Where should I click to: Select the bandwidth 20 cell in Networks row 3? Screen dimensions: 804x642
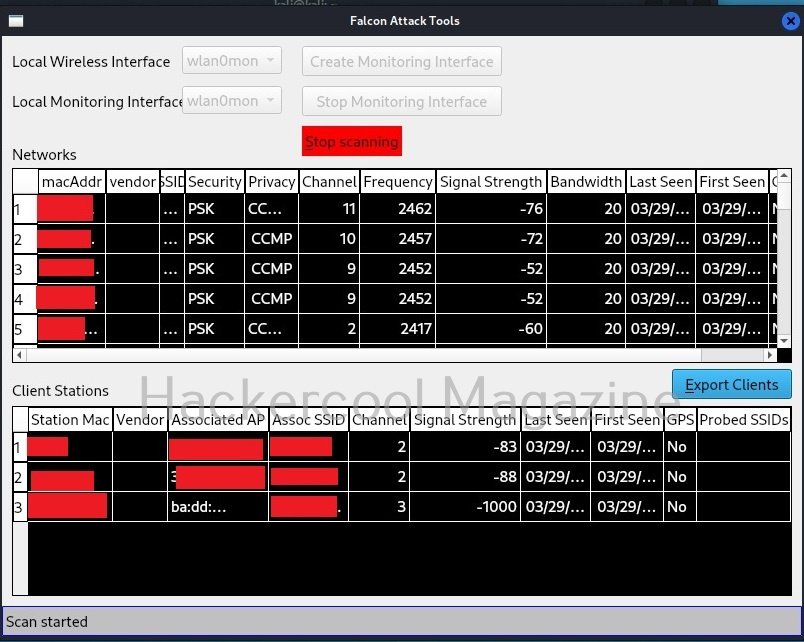[x=586, y=269]
